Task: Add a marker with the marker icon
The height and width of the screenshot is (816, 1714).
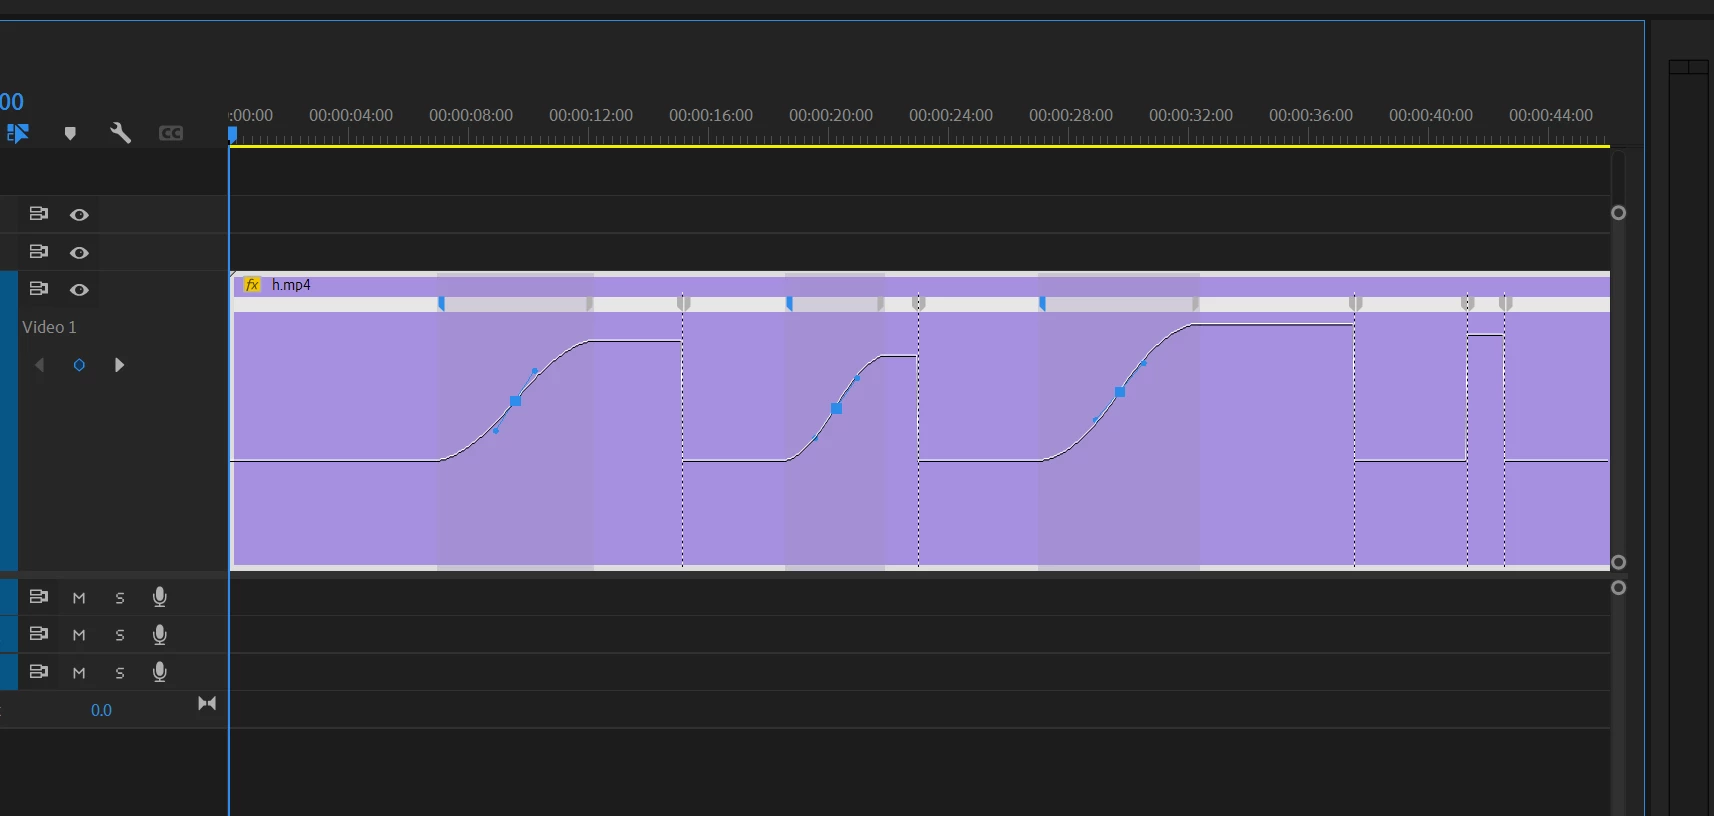Action: 70,133
